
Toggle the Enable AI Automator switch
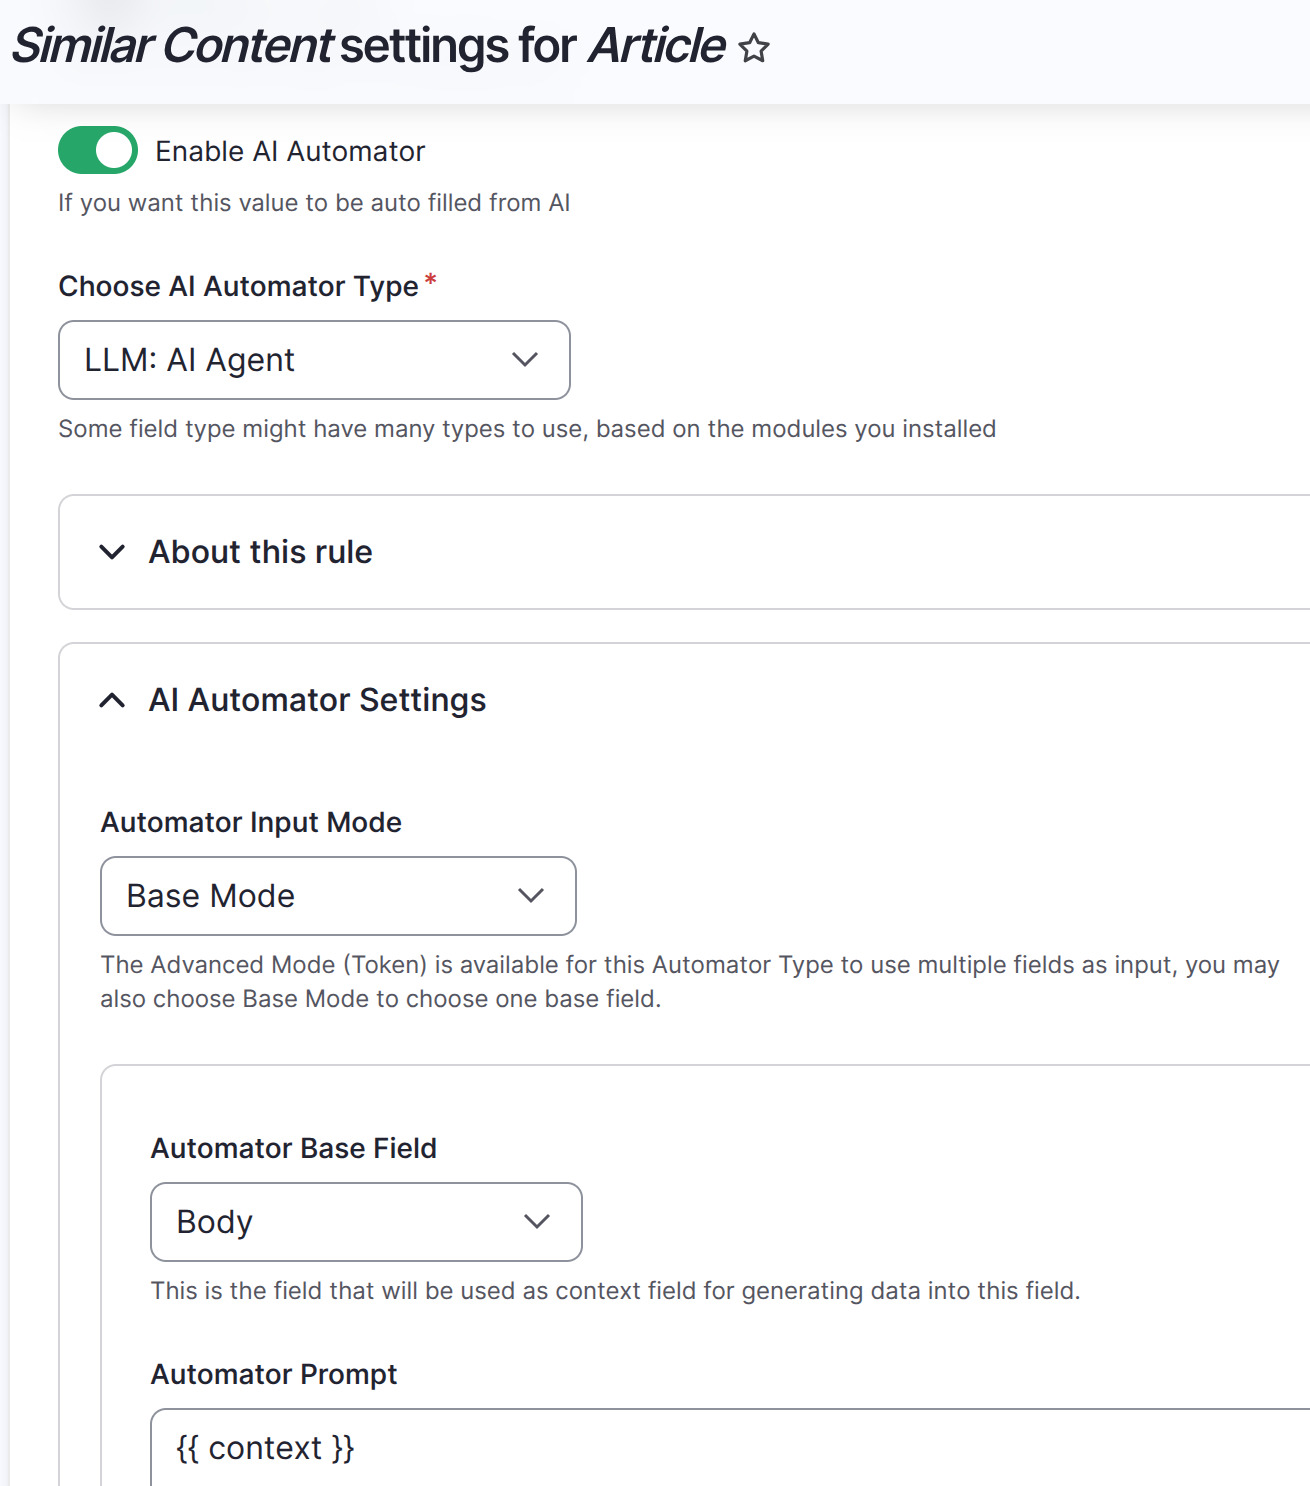98,150
